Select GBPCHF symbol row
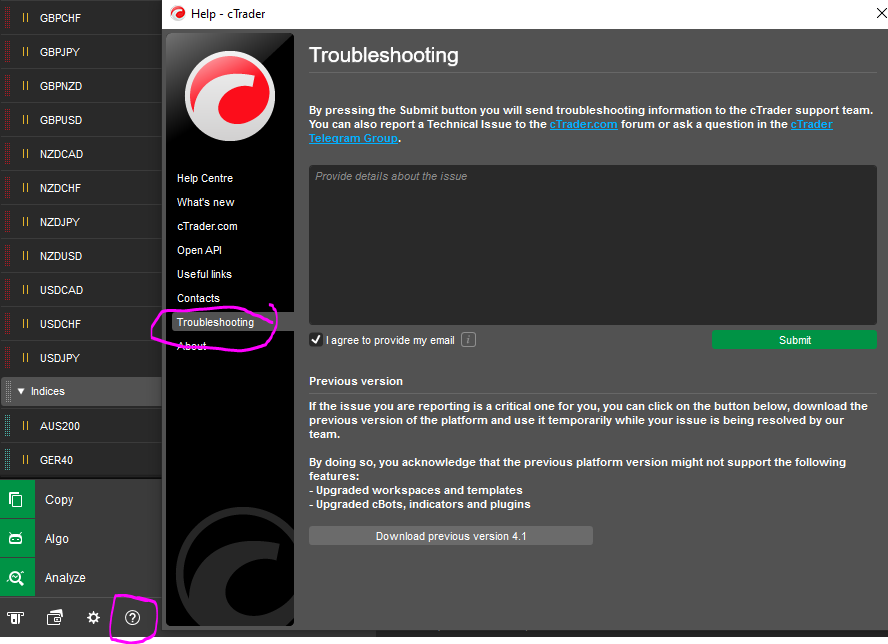The image size is (888, 644). pos(81,18)
